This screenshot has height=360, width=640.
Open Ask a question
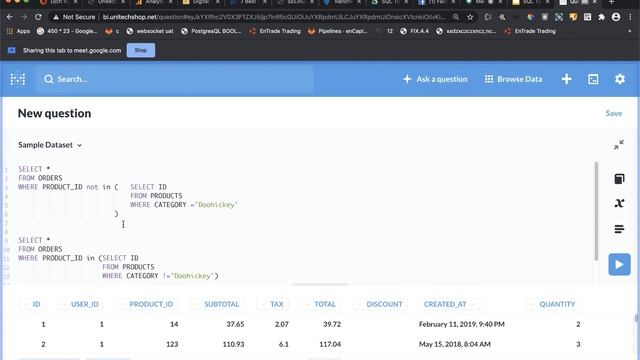coord(435,79)
